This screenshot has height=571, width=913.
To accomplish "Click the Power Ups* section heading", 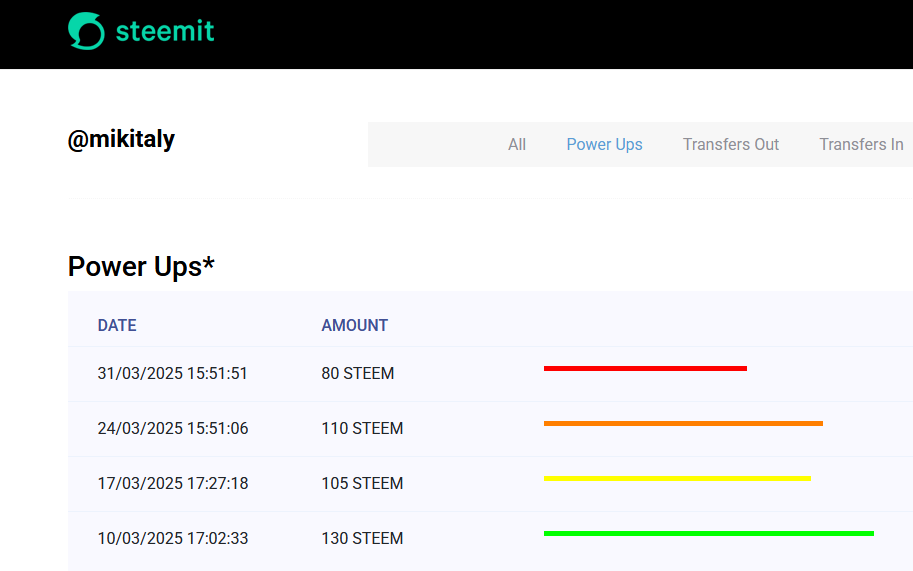I will [x=141, y=267].
